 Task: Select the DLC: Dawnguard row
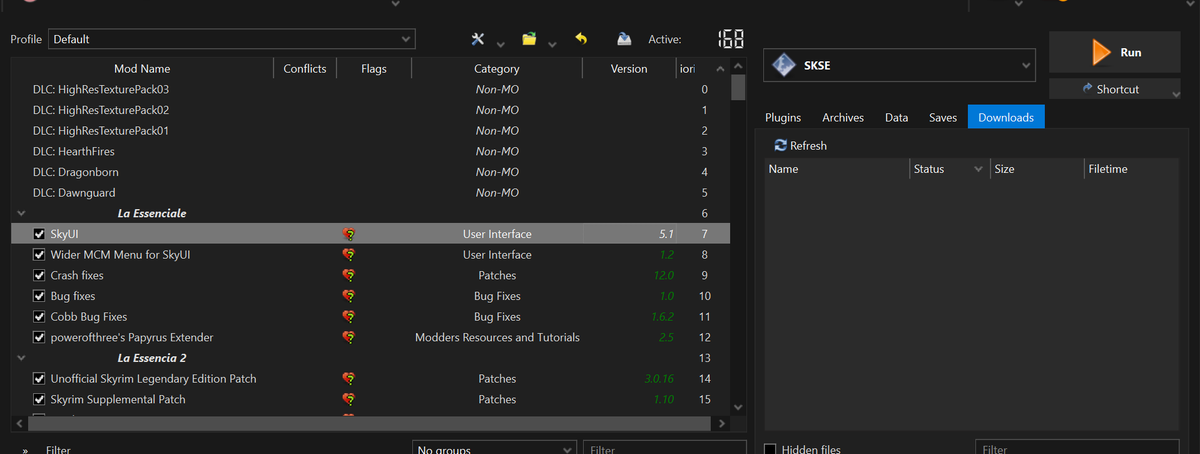(371, 193)
